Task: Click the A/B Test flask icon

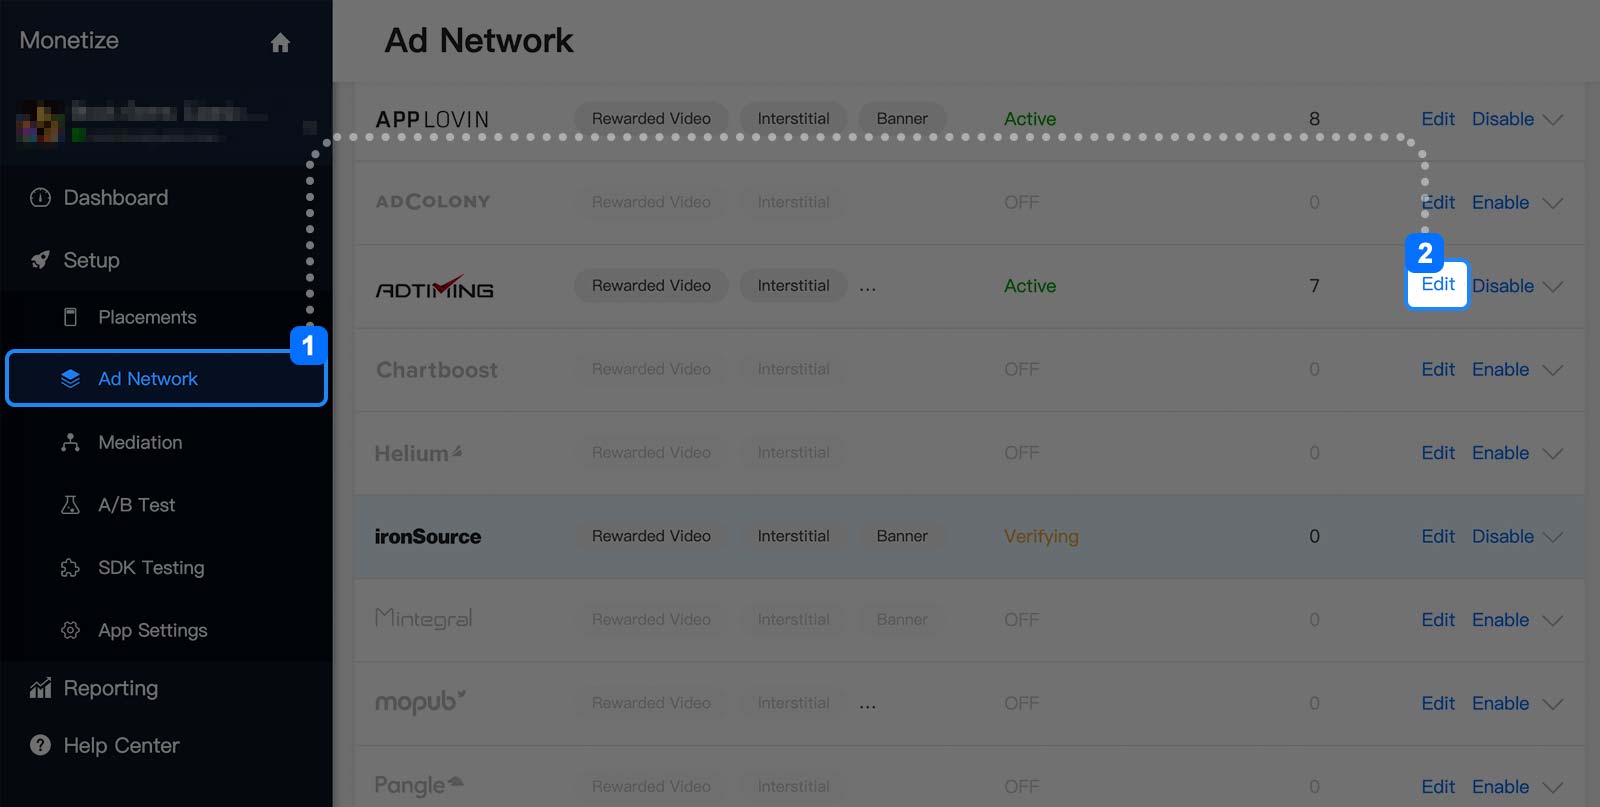Action: 70,505
